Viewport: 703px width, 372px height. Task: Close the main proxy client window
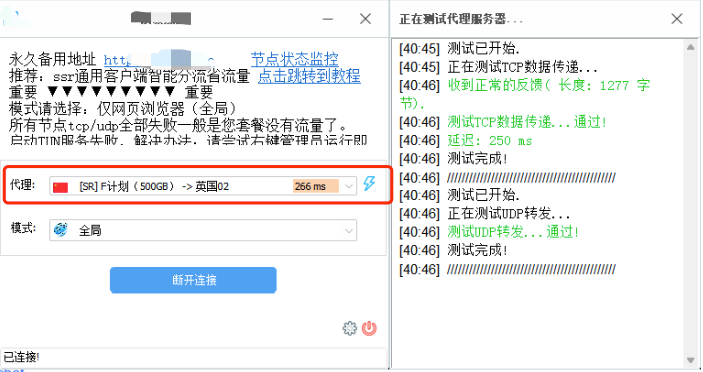click(x=365, y=19)
